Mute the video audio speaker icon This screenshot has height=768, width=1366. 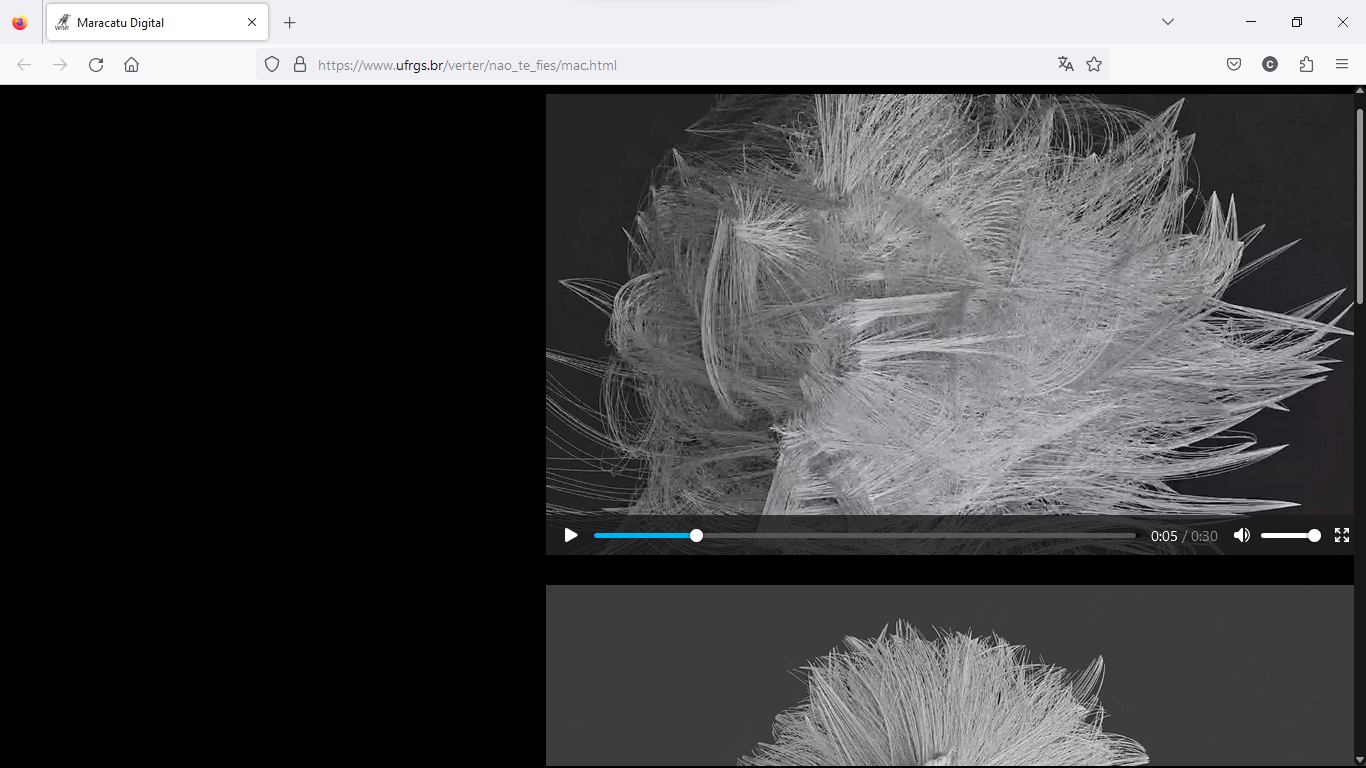(1242, 536)
